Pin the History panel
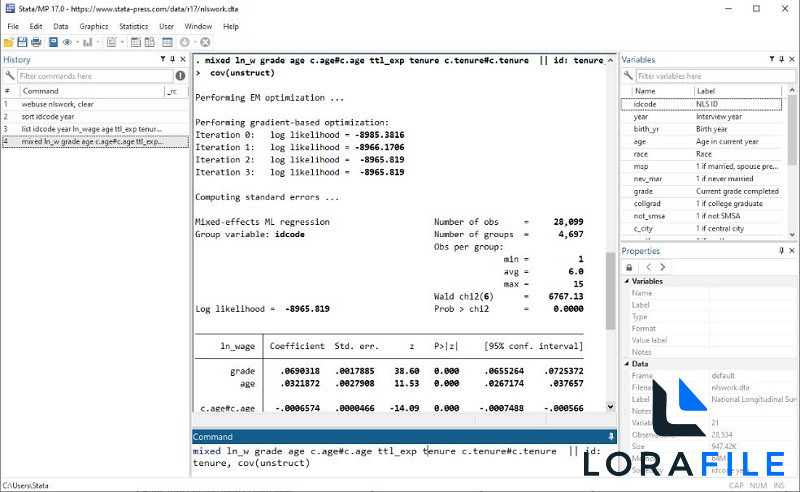Screen dimensions: 800x492 172,59
